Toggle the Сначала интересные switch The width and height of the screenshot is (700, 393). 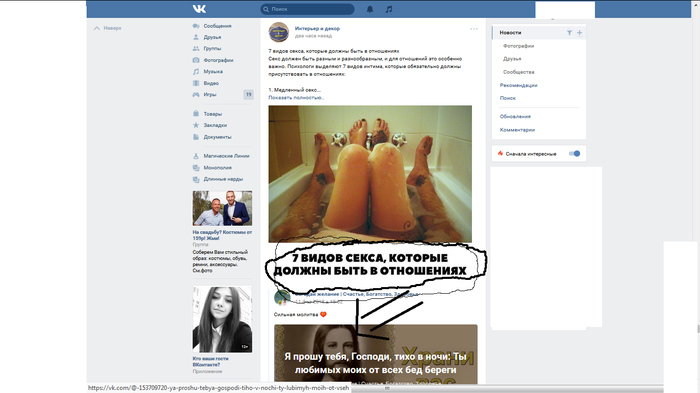tap(574, 154)
